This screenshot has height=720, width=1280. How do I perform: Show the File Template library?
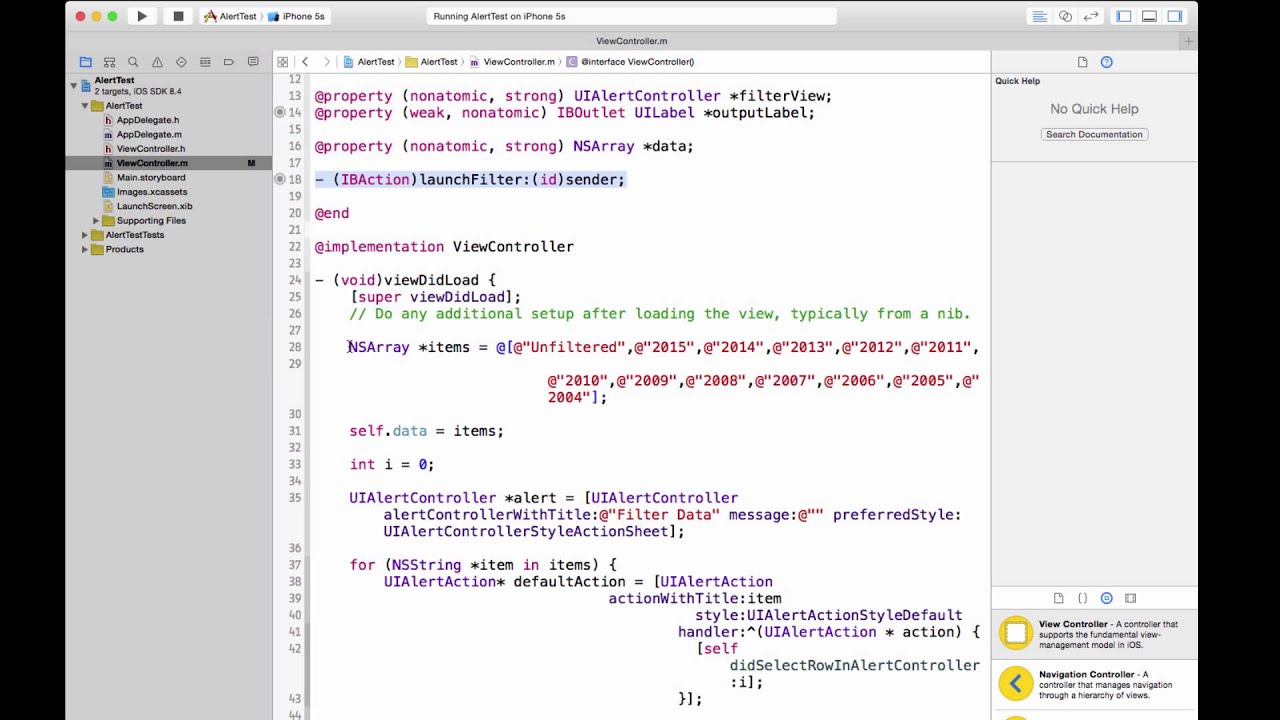tap(1058, 598)
